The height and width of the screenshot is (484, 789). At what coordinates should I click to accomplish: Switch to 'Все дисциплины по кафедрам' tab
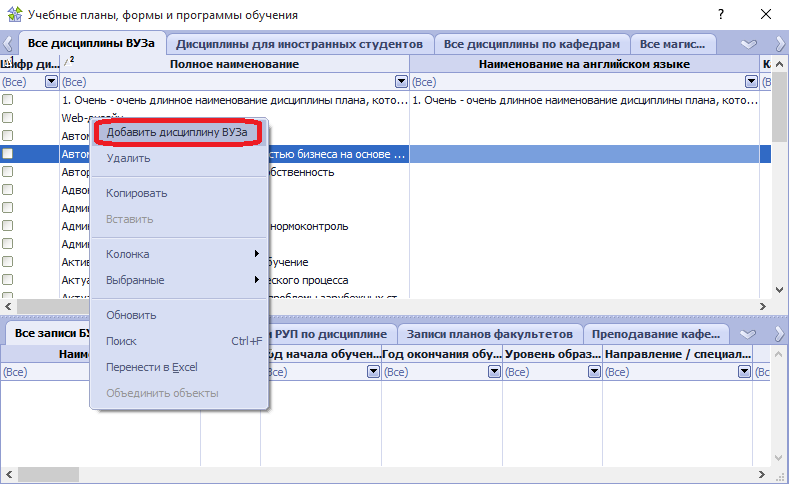532,44
